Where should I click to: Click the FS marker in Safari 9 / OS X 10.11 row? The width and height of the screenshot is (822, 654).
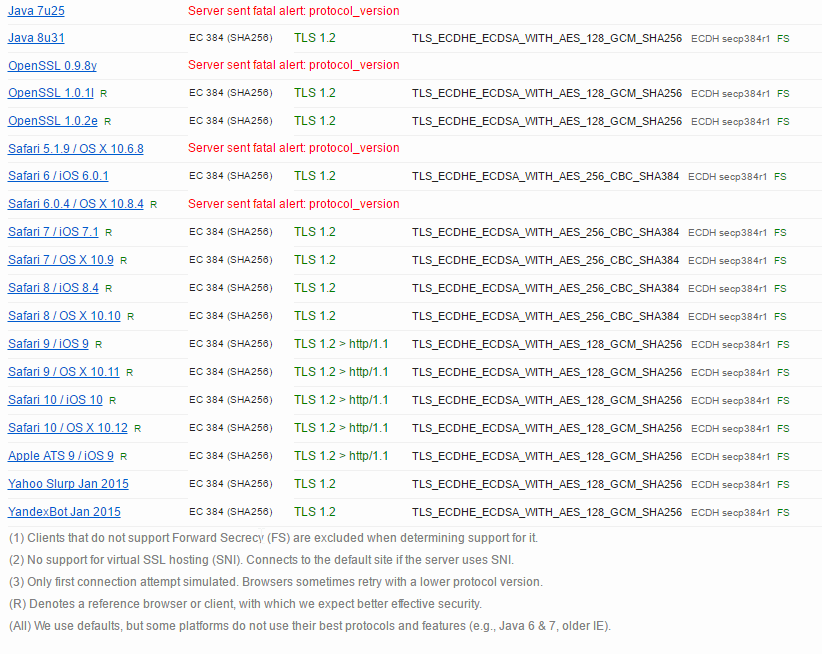783,373
